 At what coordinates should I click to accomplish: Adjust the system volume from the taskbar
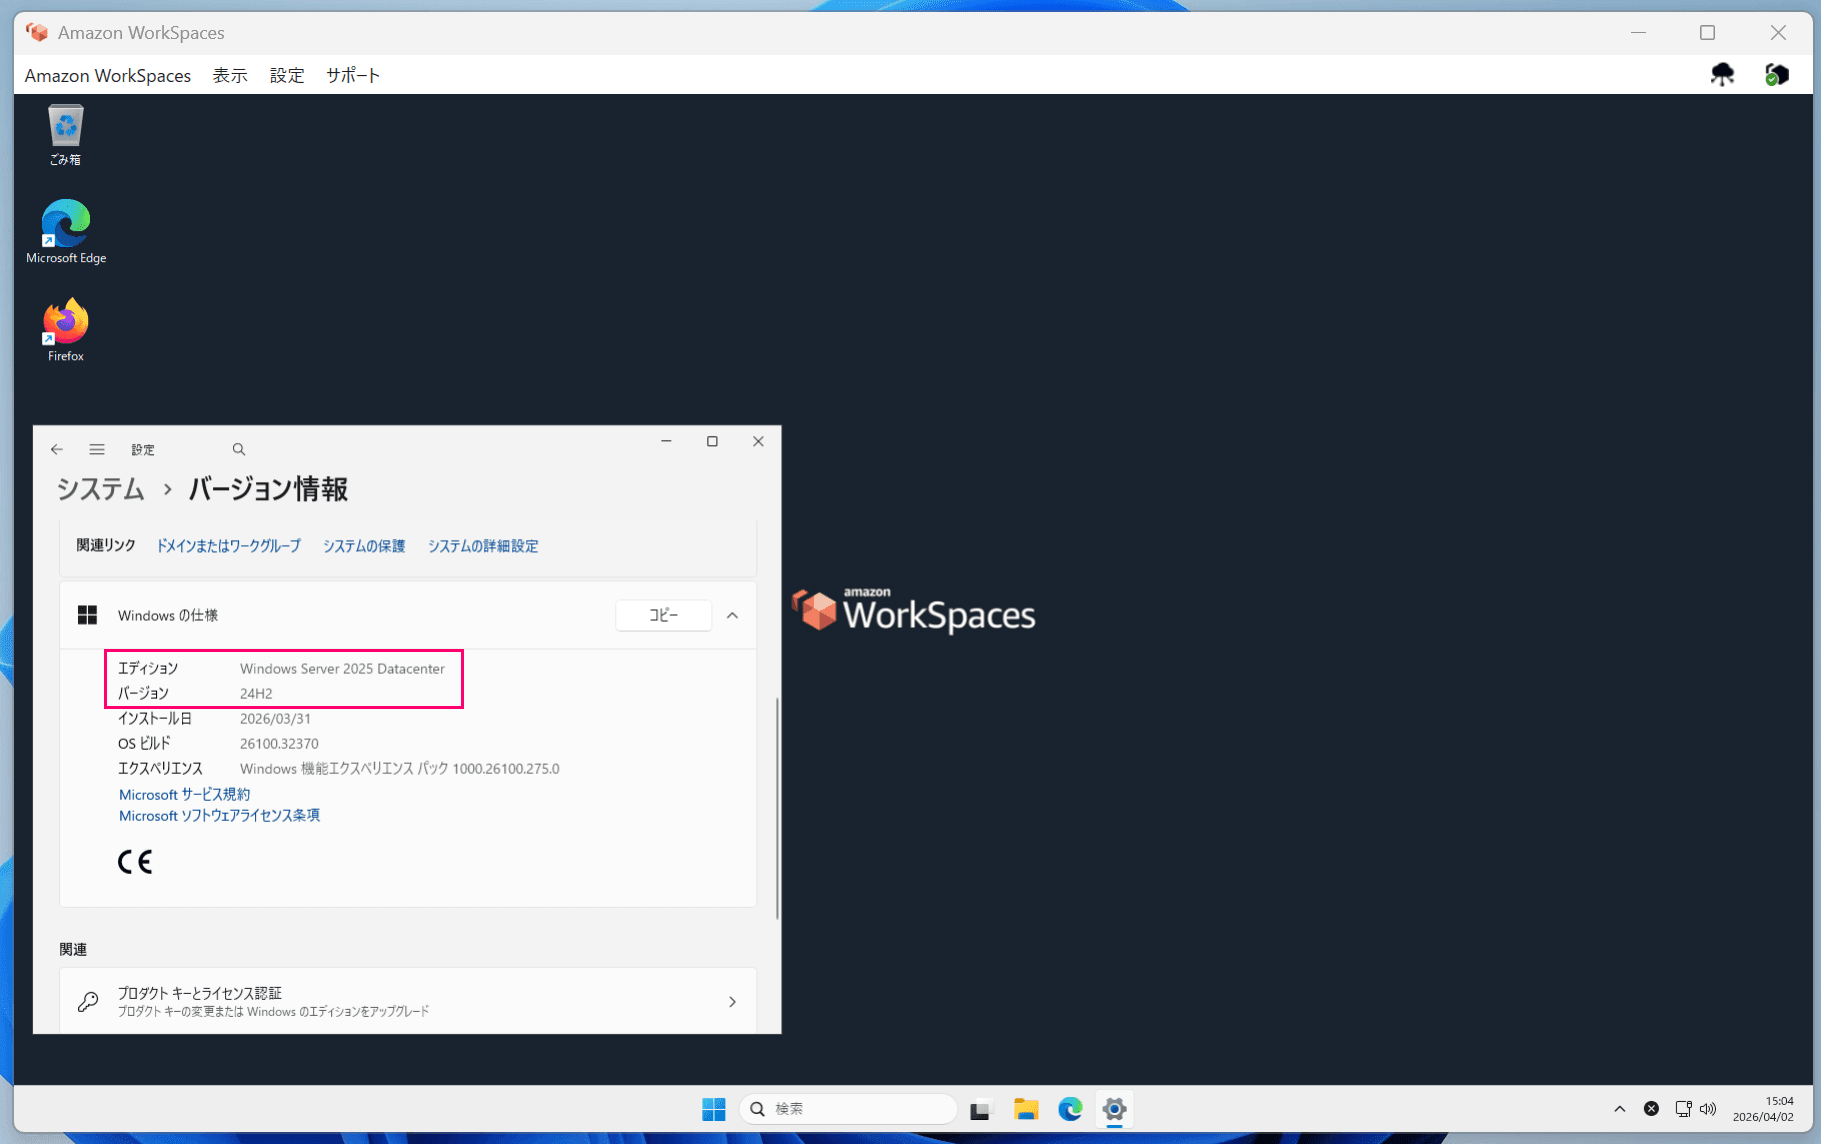tap(1706, 1108)
